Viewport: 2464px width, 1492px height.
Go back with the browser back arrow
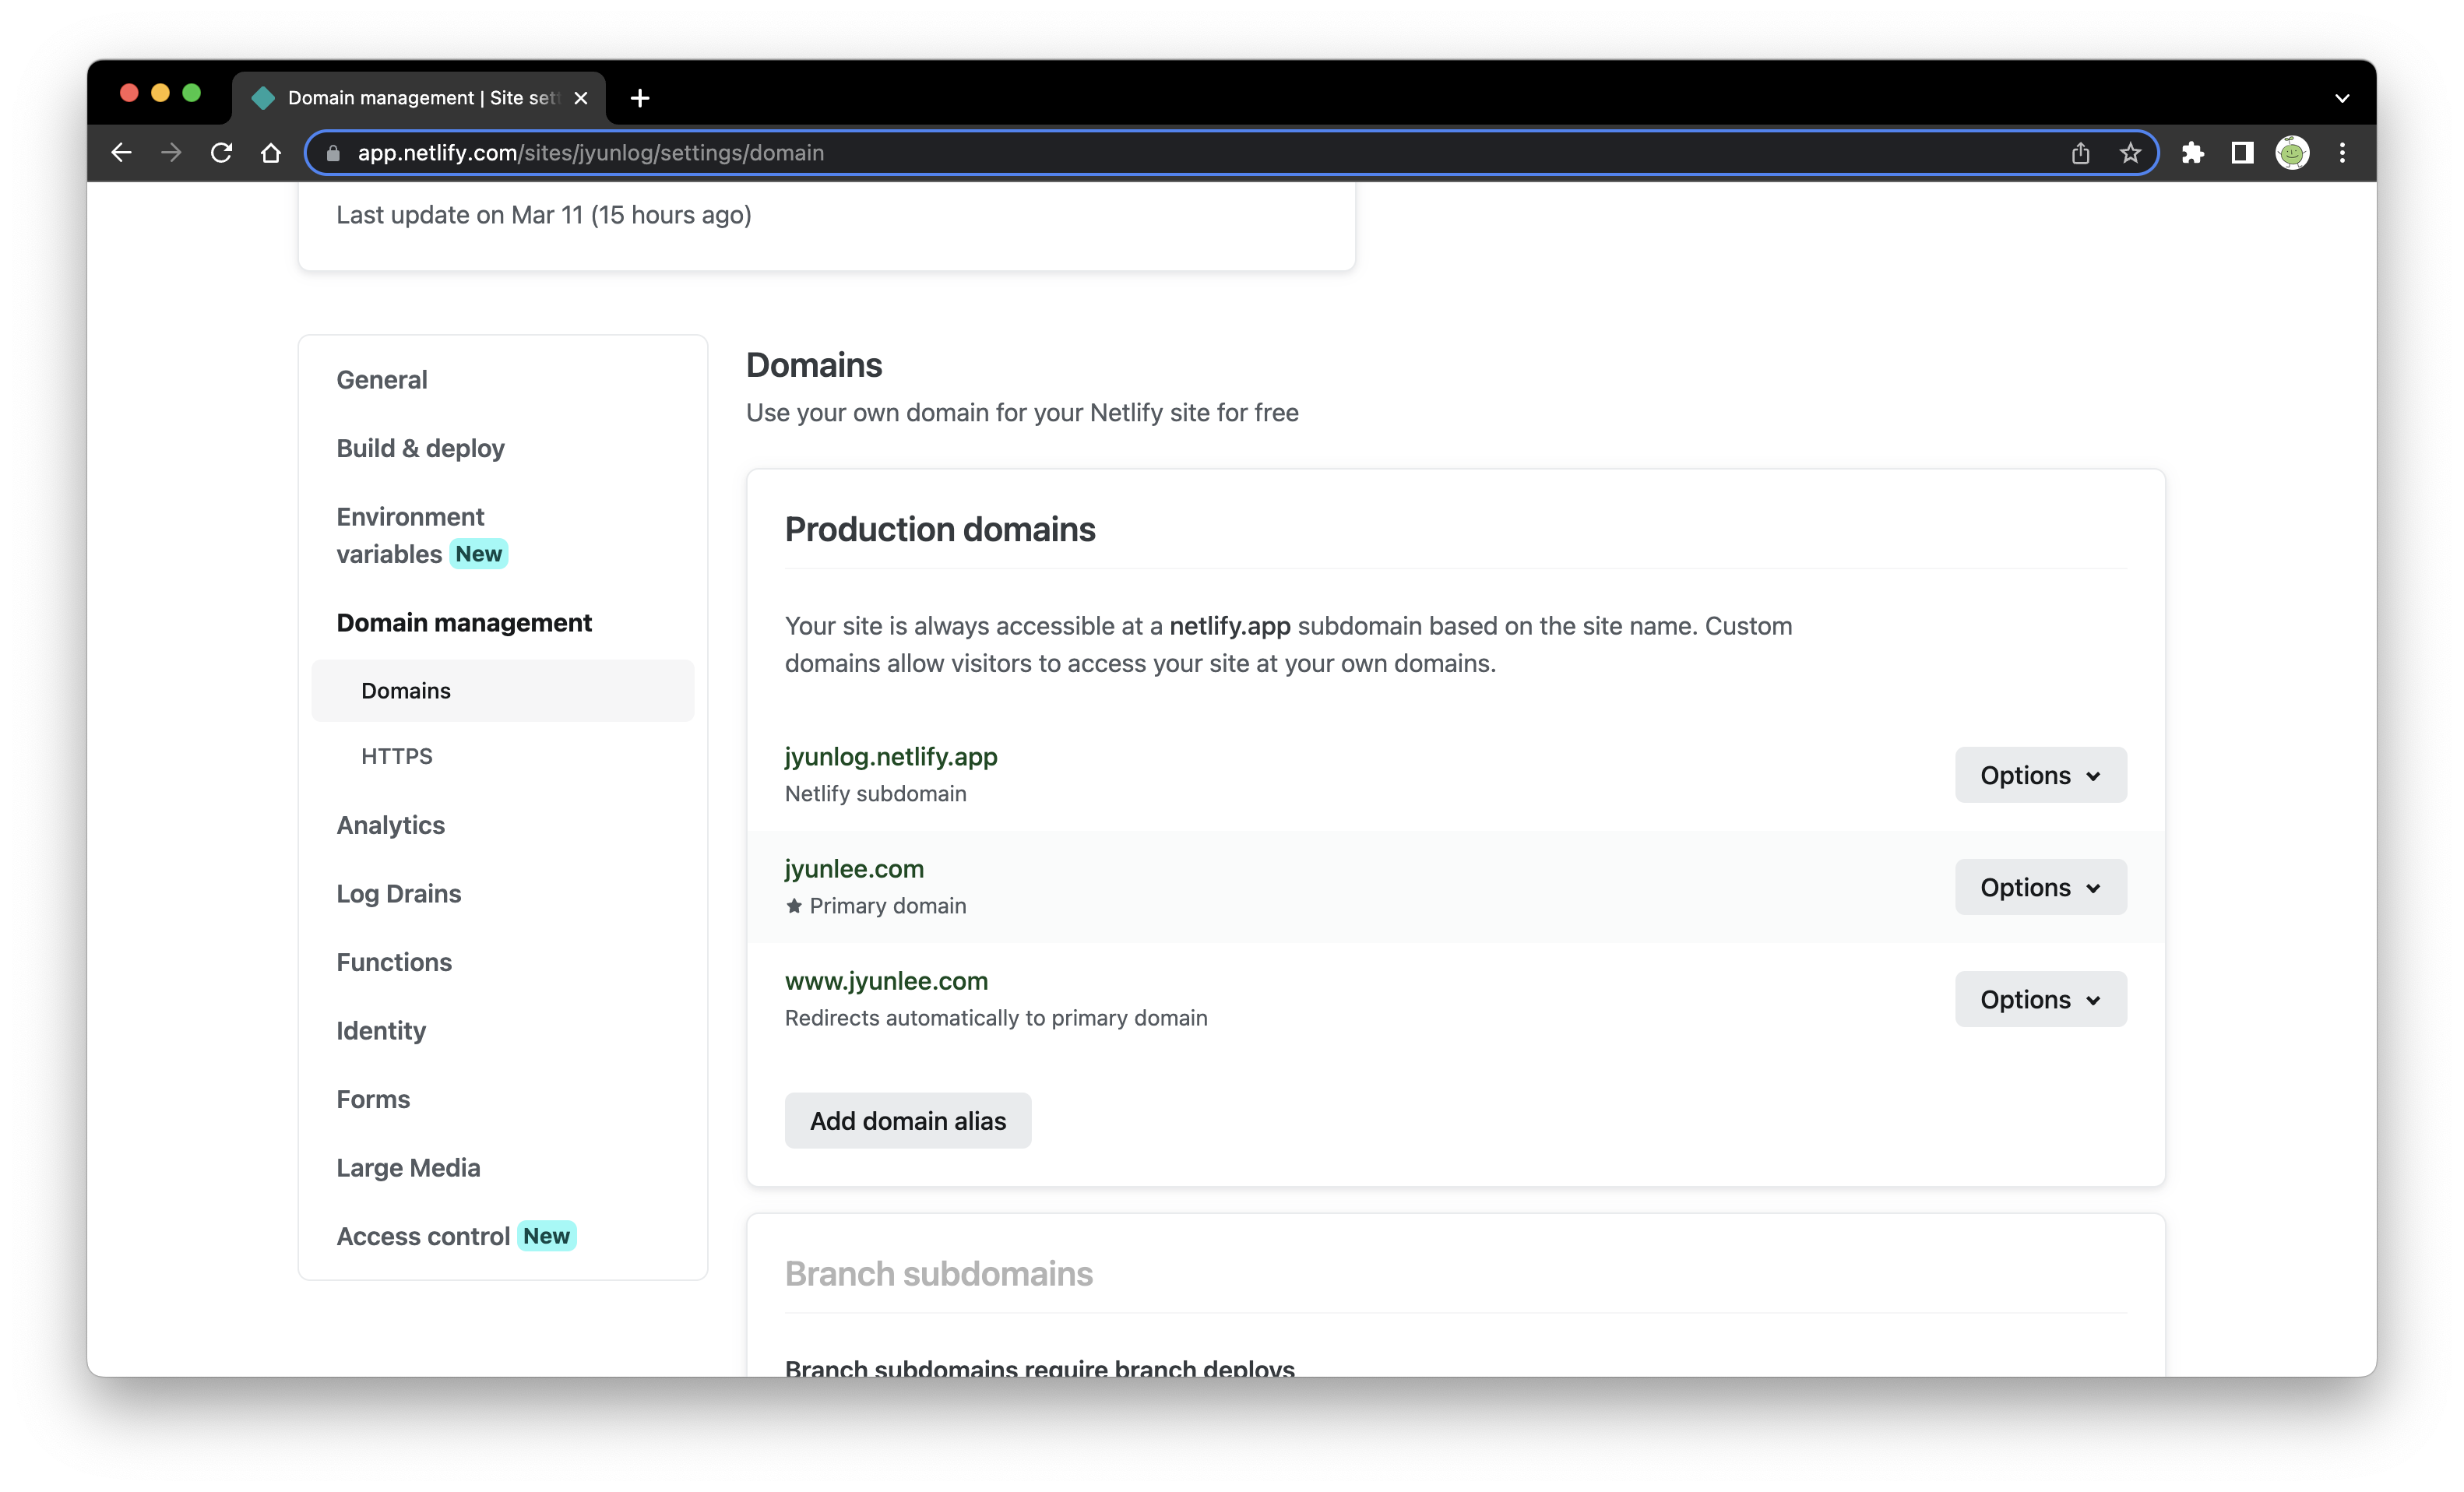(122, 153)
